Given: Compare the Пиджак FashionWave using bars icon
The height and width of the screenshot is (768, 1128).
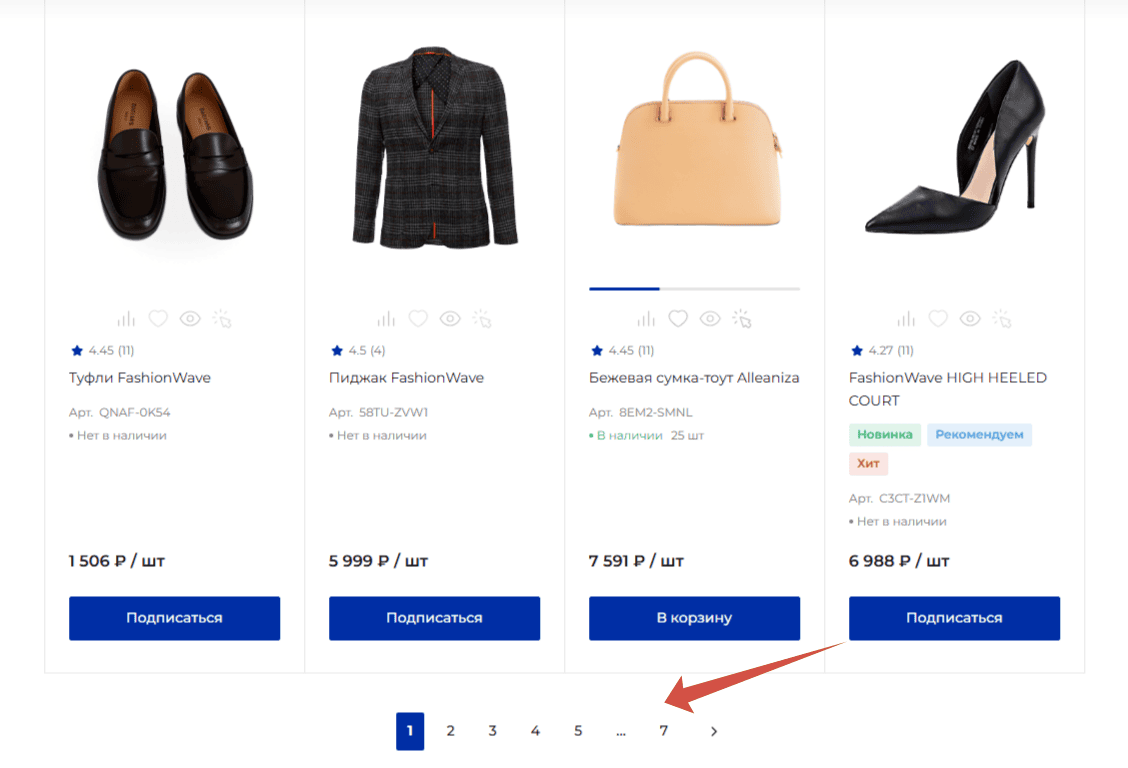Looking at the screenshot, I should (386, 318).
